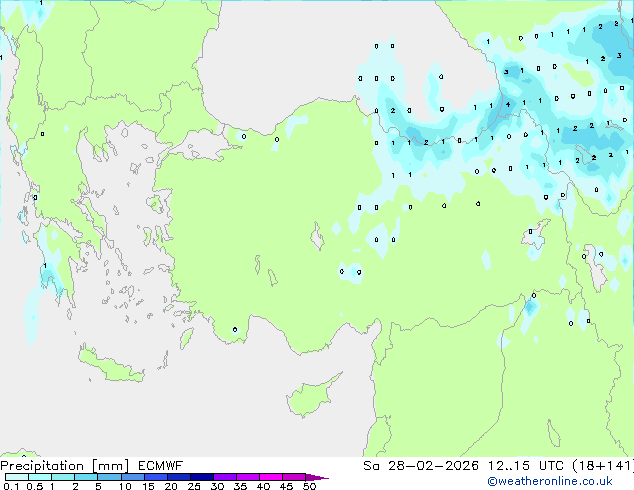Viewport: 634px width, 490px height.
Task: Click the 'Sa 28-02-2026' date text
Action: [x=421, y=466]
